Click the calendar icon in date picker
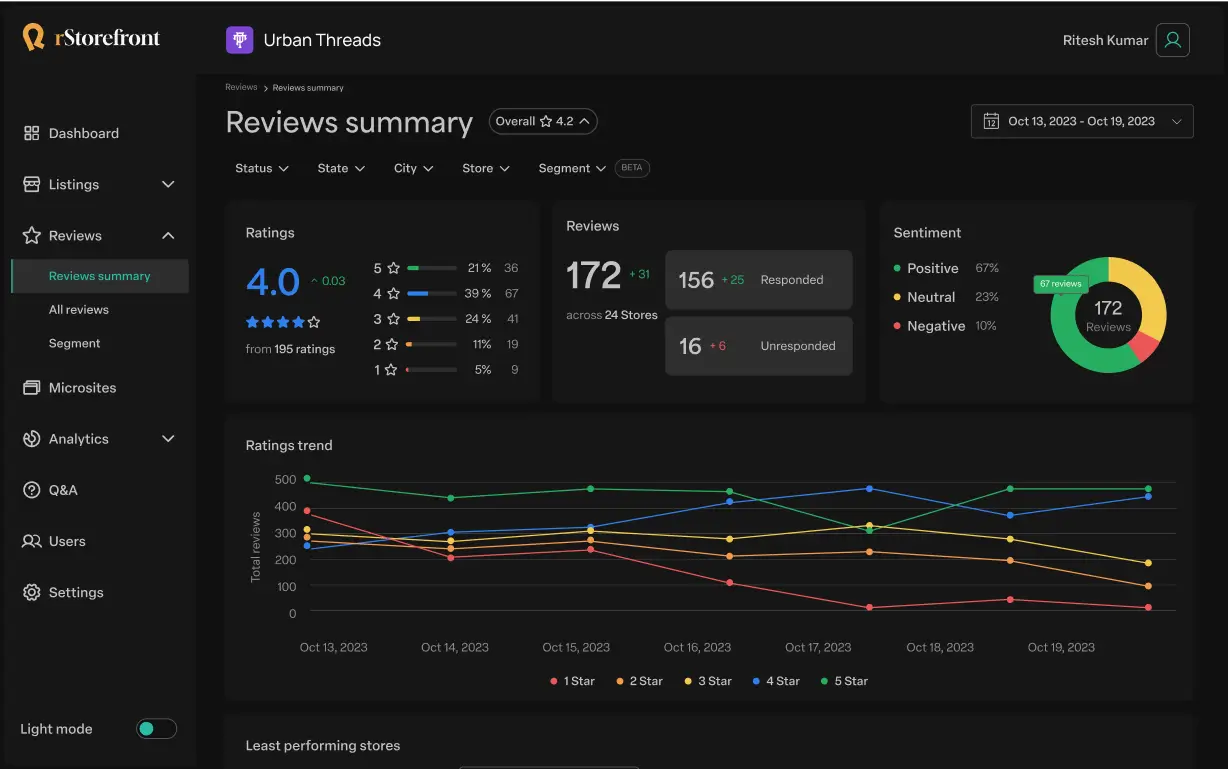The image size is (1228, 769). (991, 121)
